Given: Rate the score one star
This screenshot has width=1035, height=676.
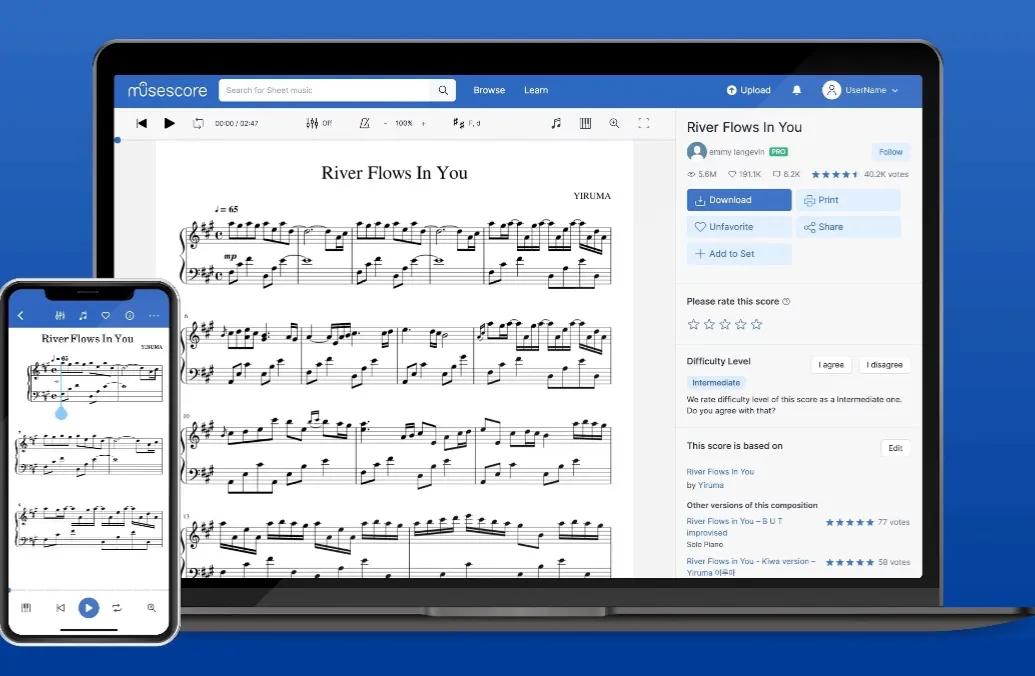Looking at the screenshot, I should 693,324.
